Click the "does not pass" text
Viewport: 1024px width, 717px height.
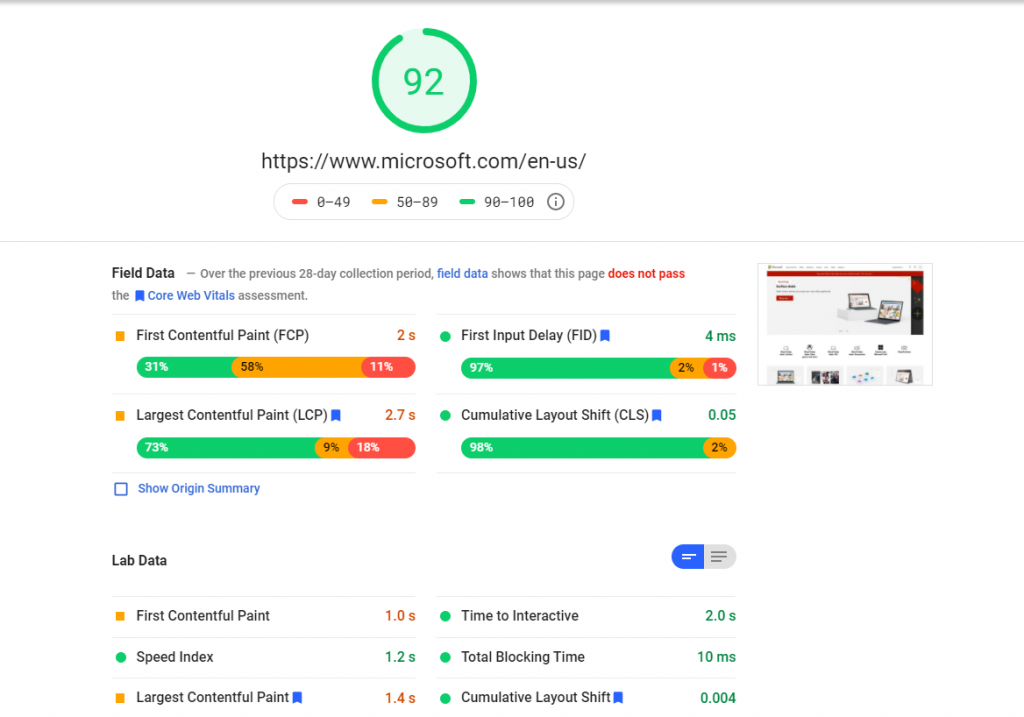pyautogui.click(x=647, y=274)
